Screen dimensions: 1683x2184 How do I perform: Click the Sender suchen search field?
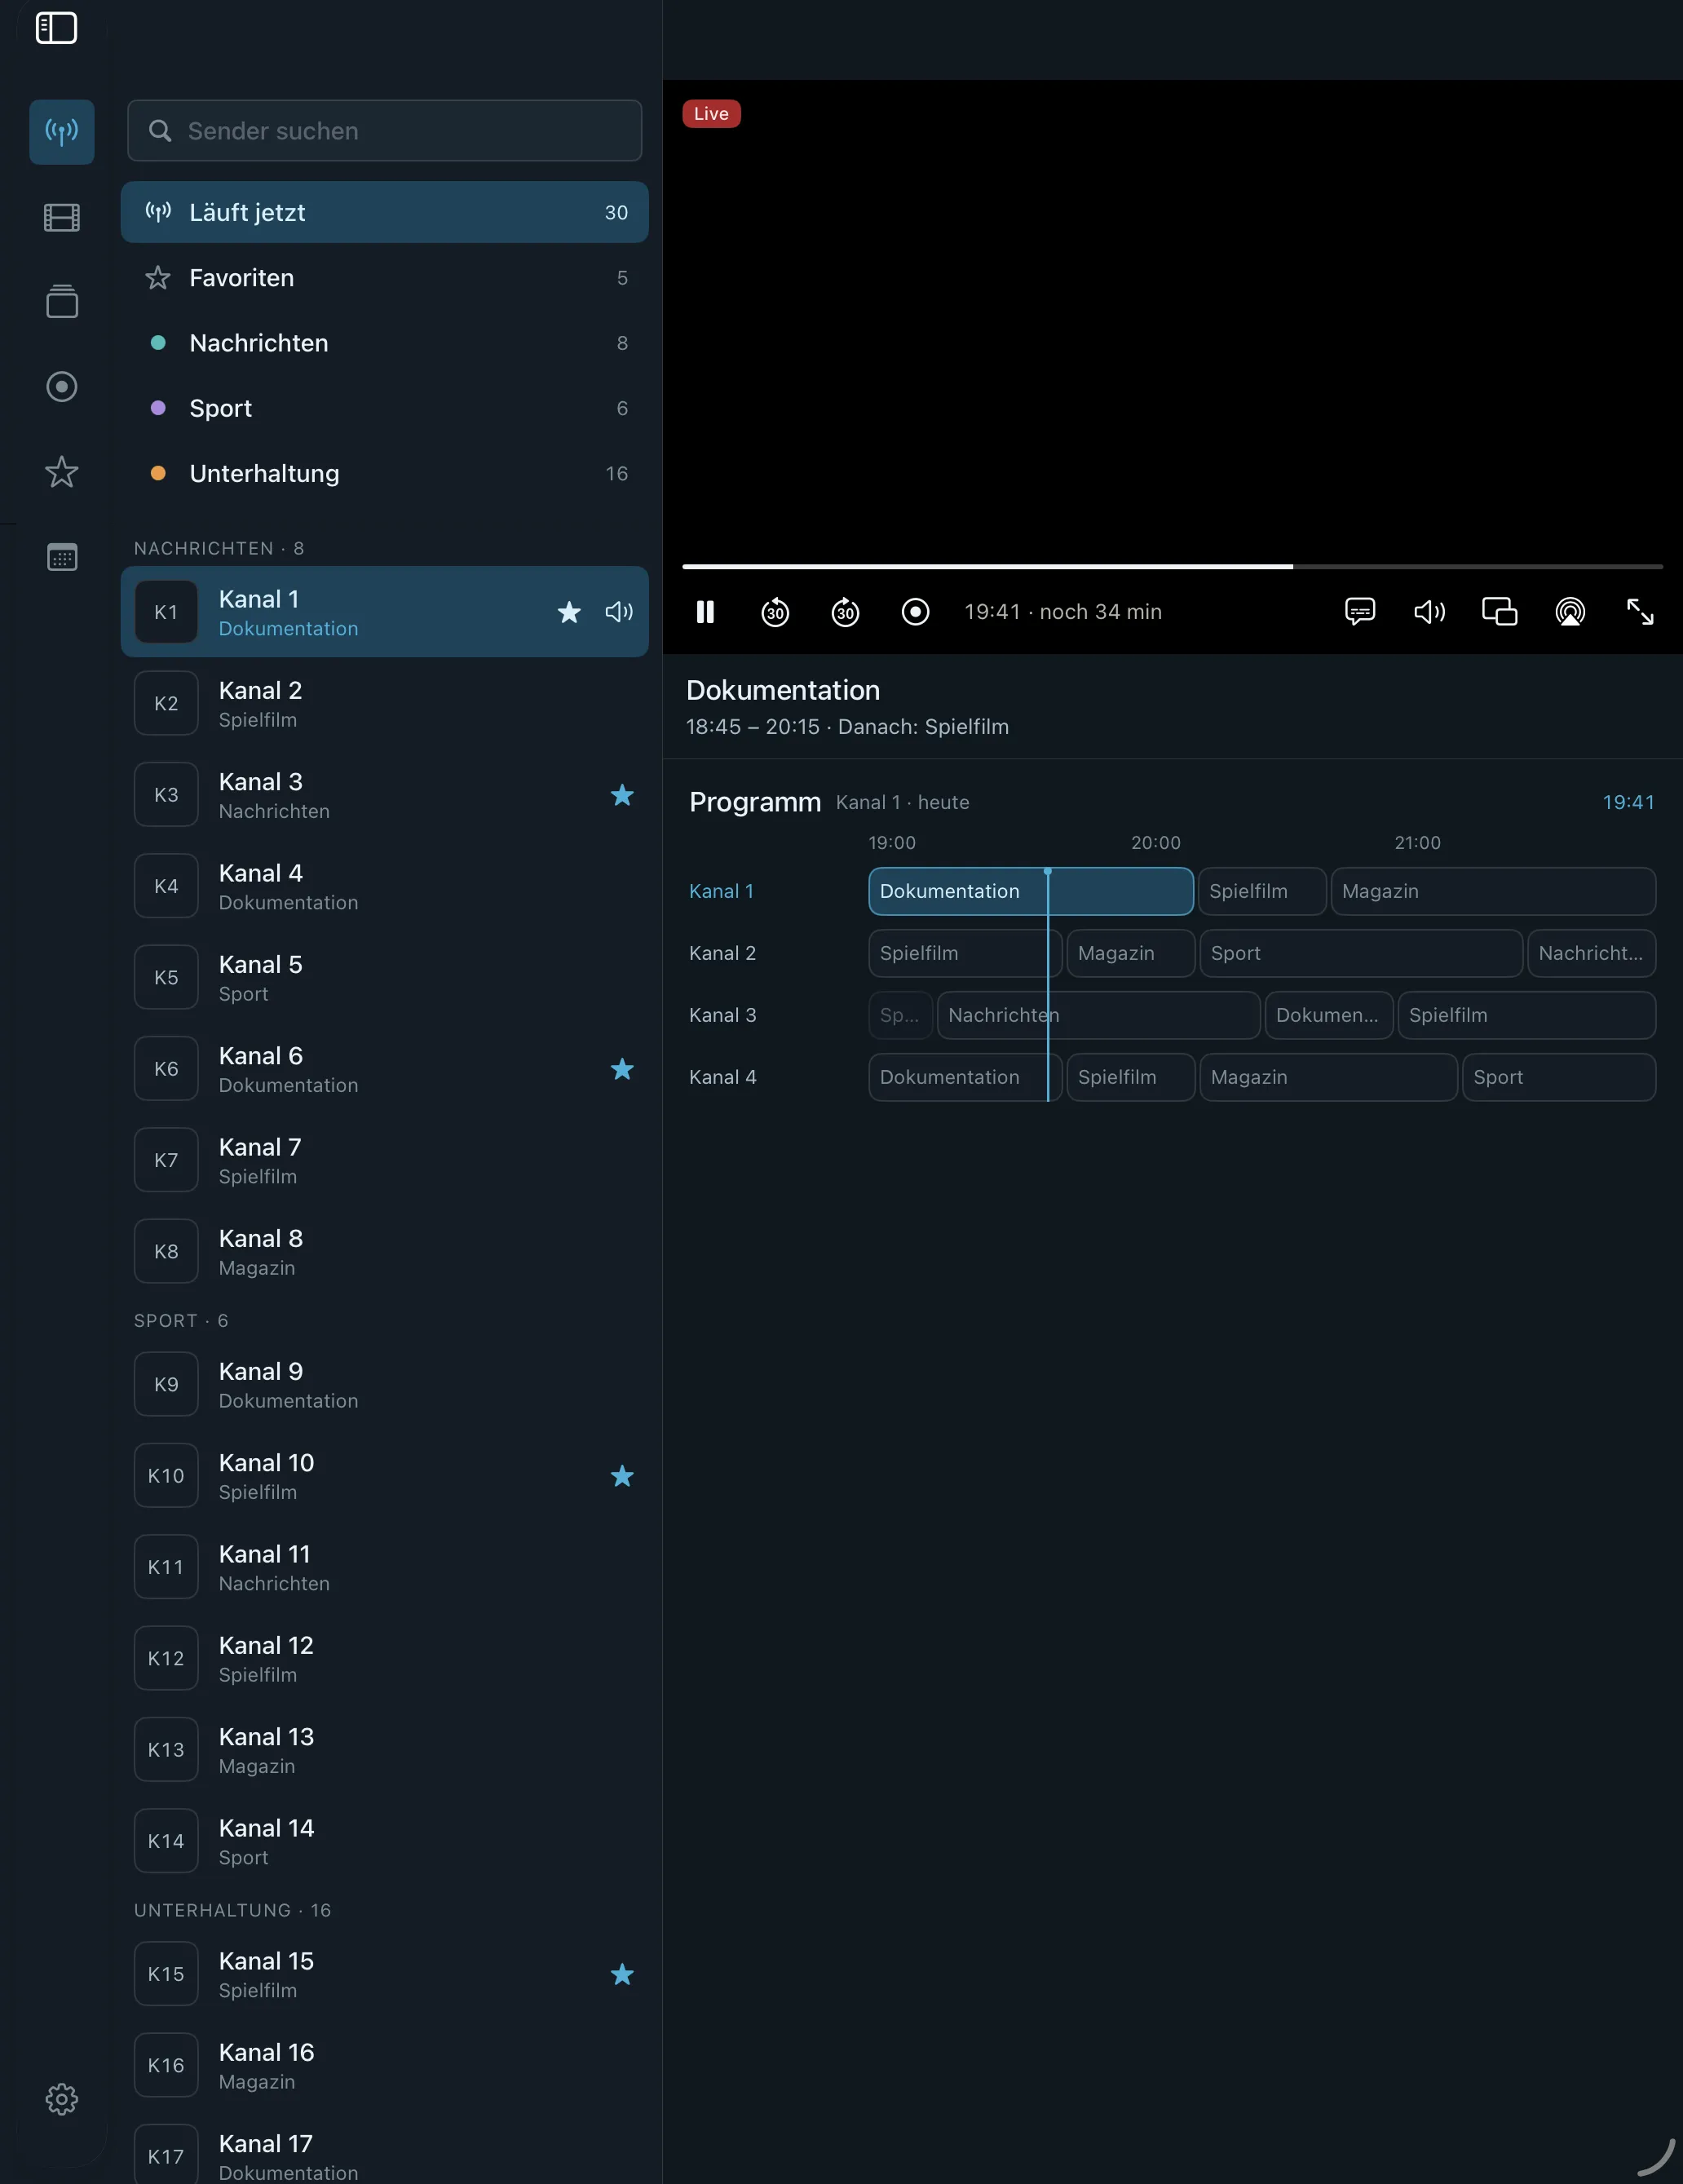385,131
